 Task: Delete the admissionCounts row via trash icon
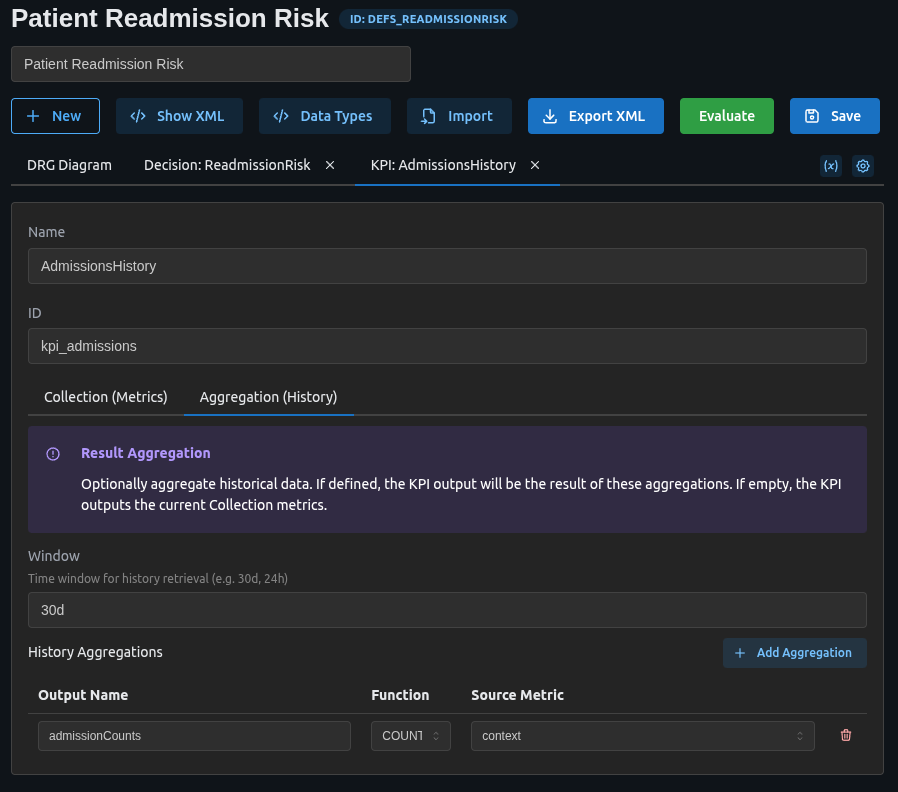[845, 735]
